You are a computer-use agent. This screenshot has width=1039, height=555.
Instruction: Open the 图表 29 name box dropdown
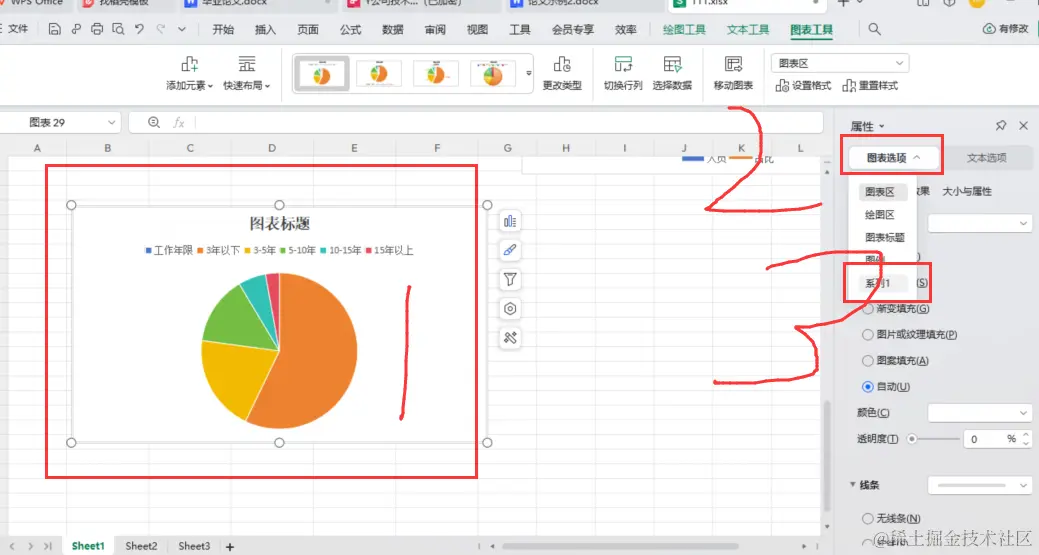click(111, 123)
